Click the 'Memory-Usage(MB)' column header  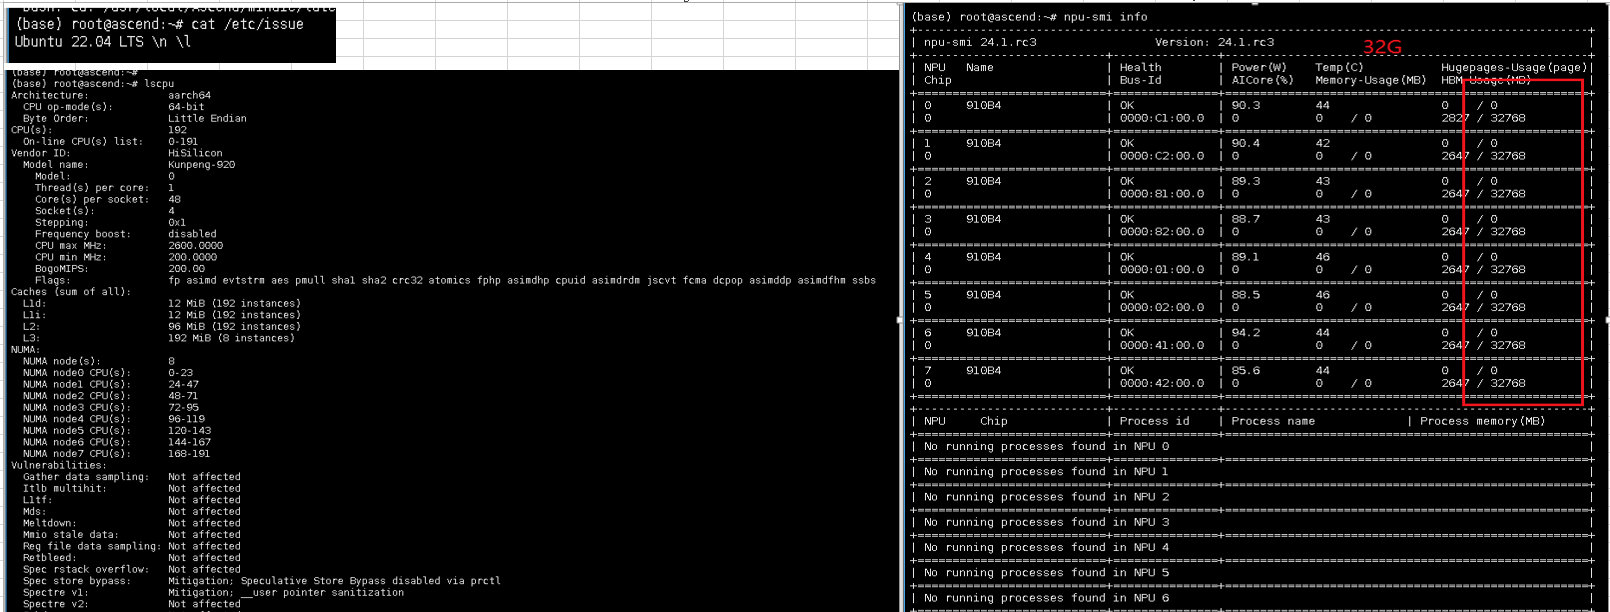[1370, 80]
